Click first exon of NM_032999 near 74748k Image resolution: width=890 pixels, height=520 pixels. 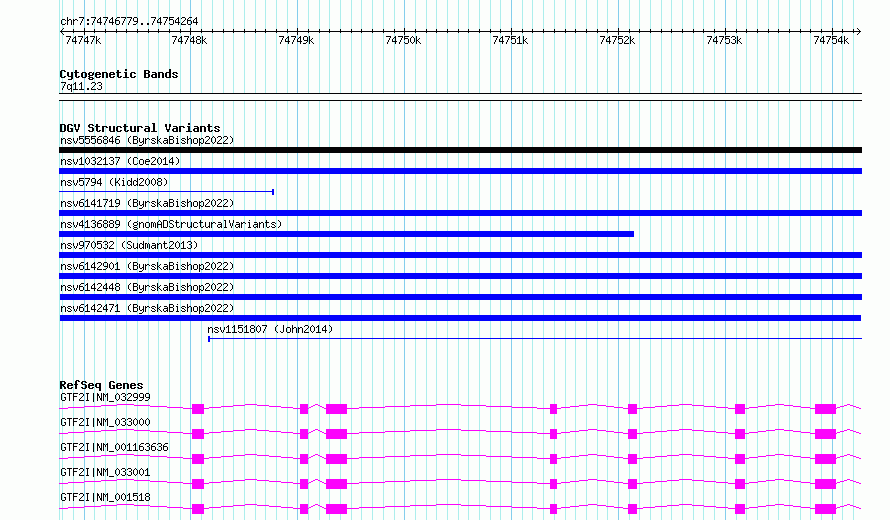198,409
